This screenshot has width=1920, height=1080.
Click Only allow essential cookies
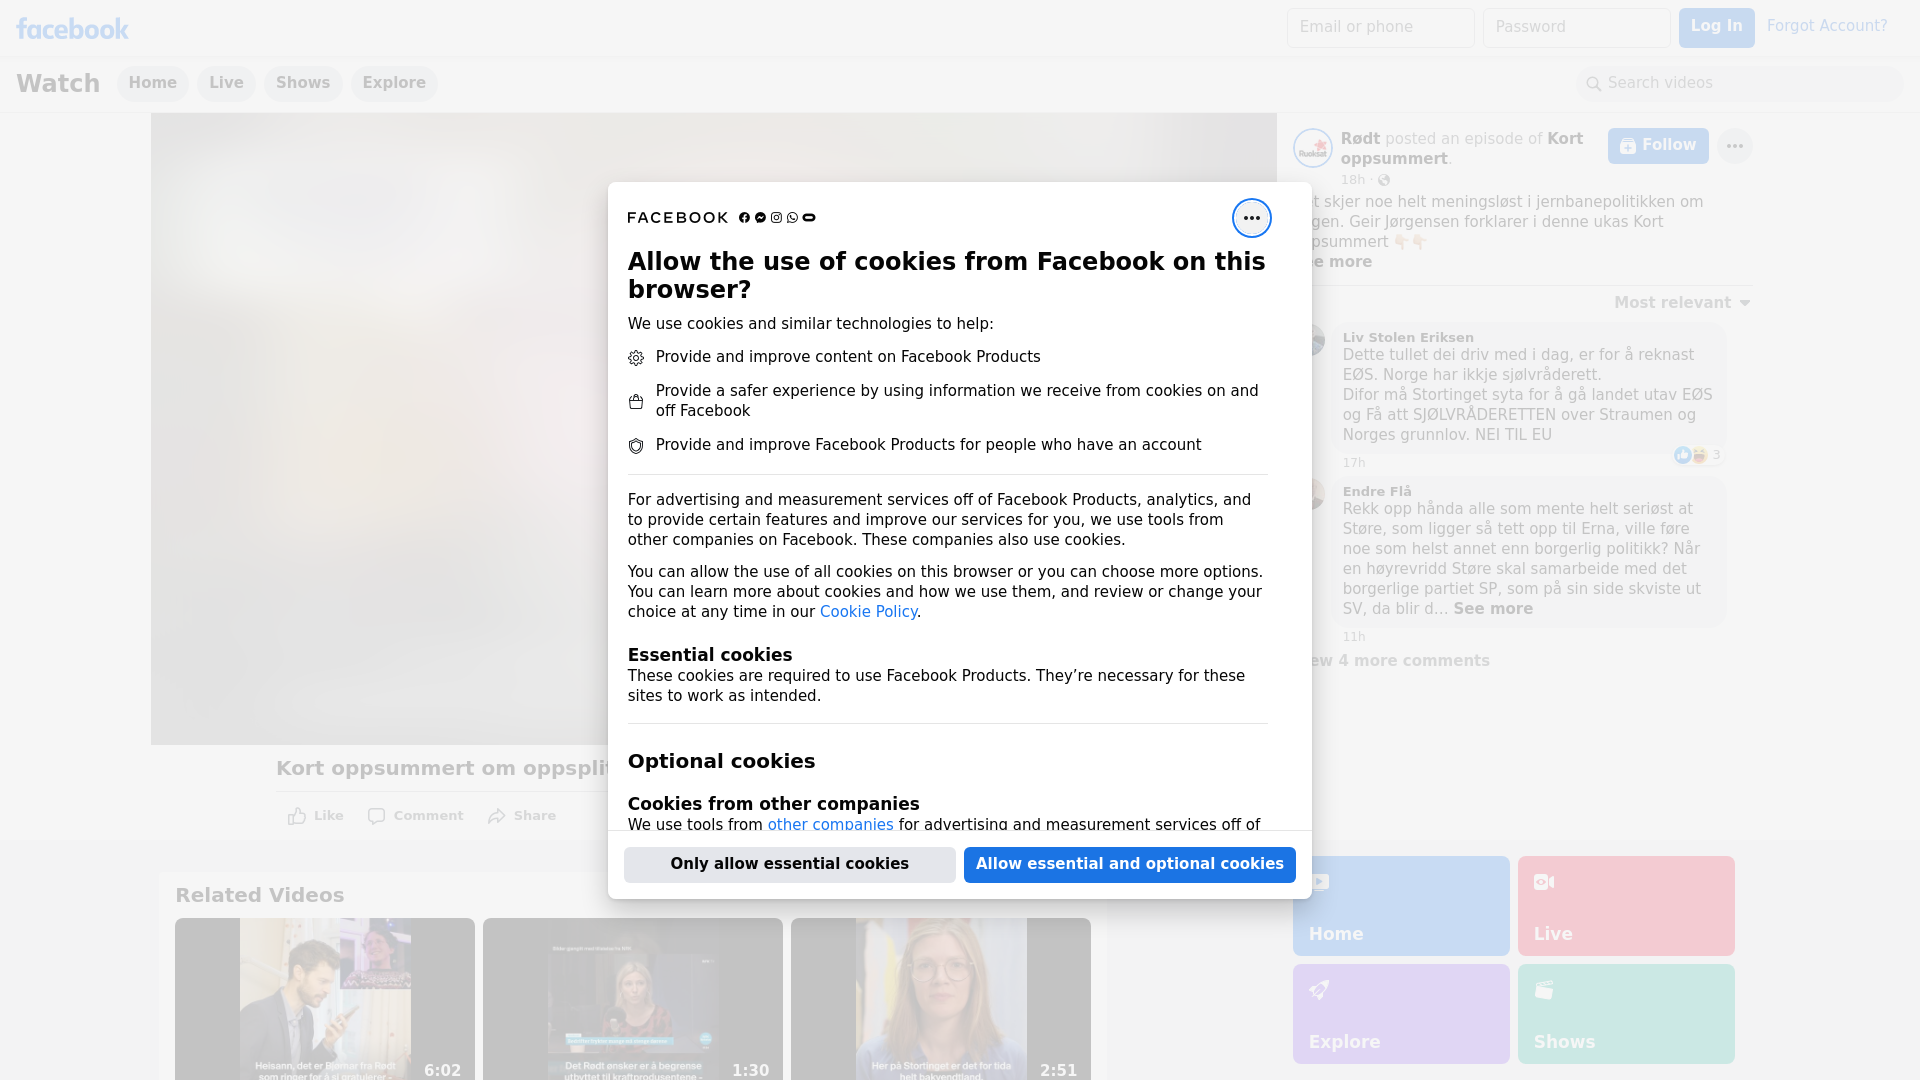(x=790, y=865)
